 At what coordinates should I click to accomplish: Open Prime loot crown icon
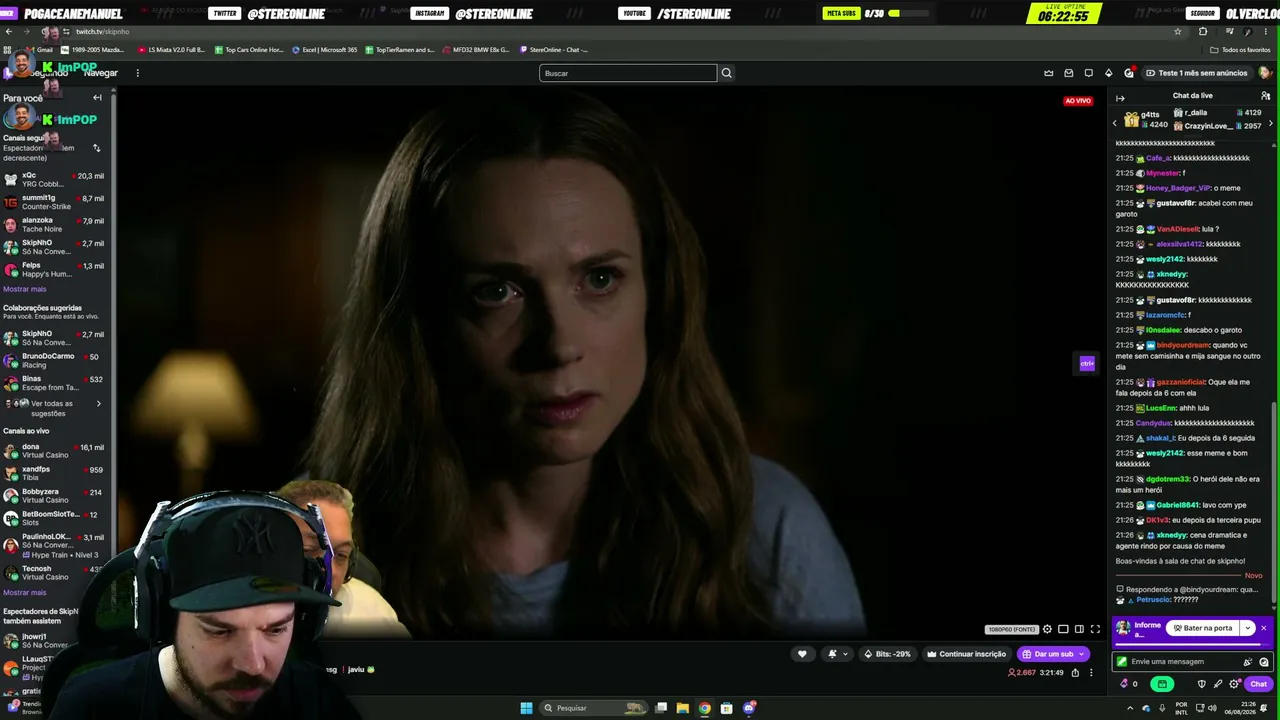coord(1049,73)
